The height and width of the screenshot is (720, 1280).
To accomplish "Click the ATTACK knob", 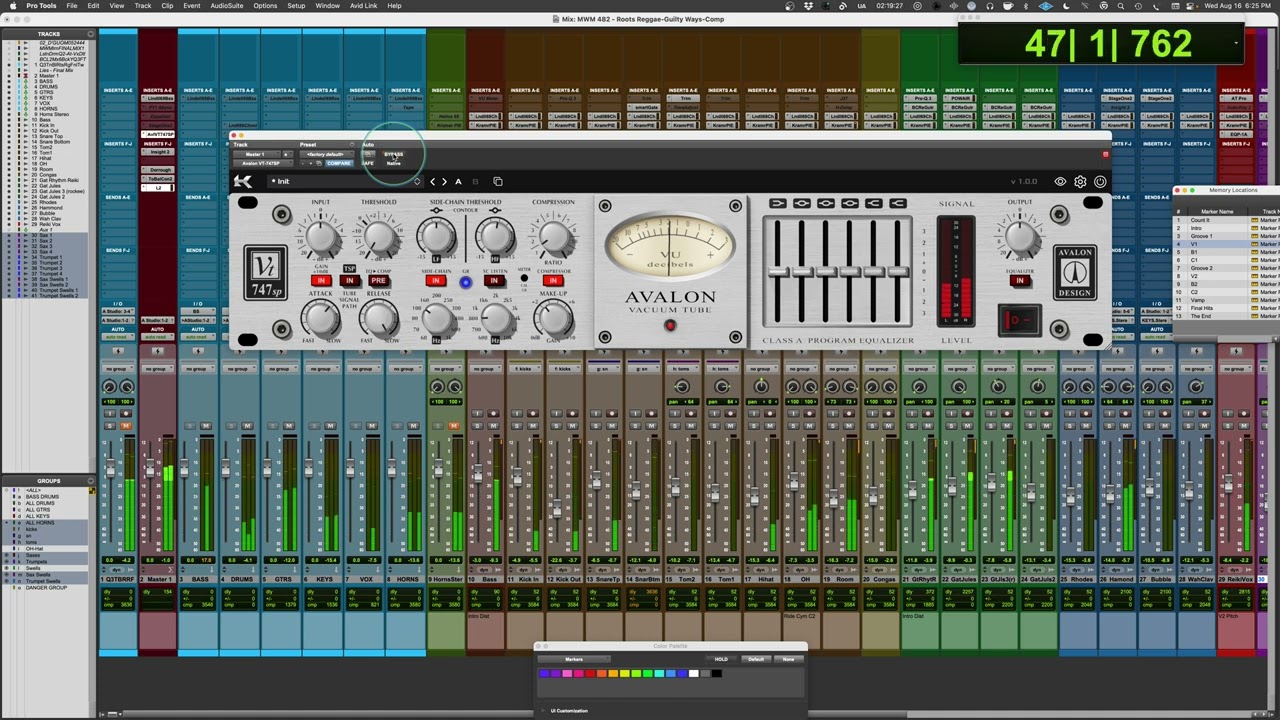I will (x=321, y=318).
